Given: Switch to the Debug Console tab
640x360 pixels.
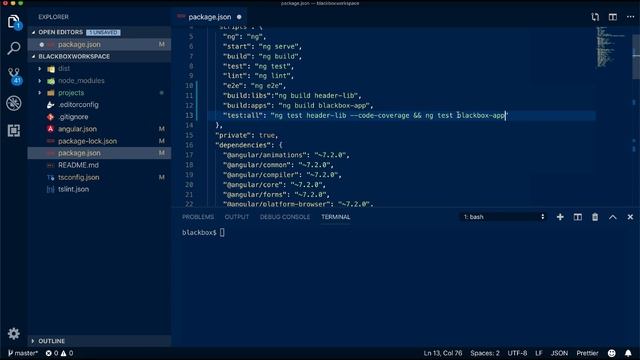Looking at the screenshot, I should (285, 217).
